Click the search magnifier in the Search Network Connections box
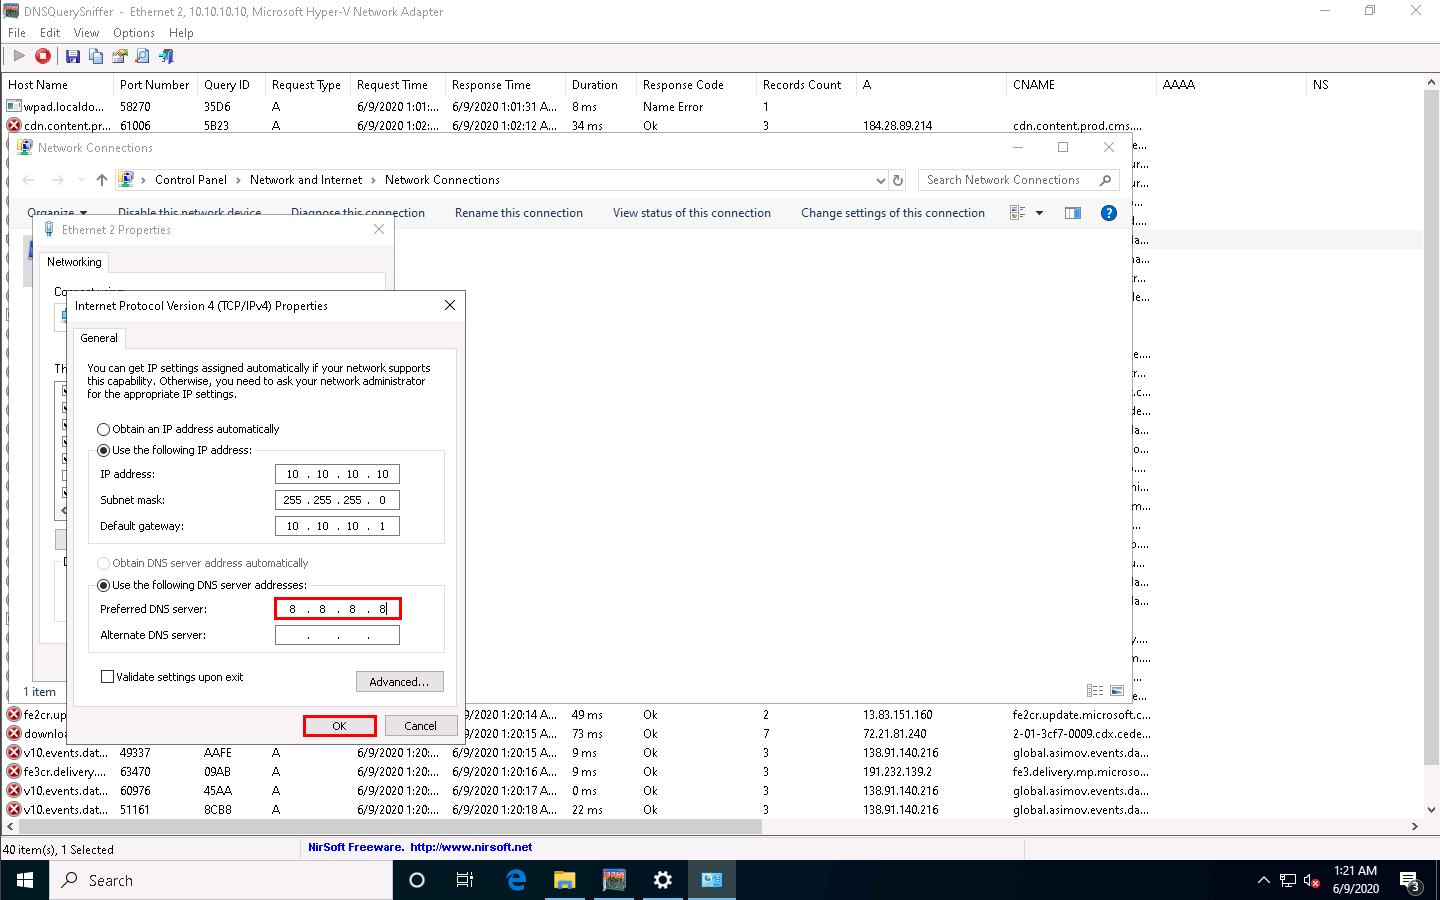 click(x=1105, y=180)
